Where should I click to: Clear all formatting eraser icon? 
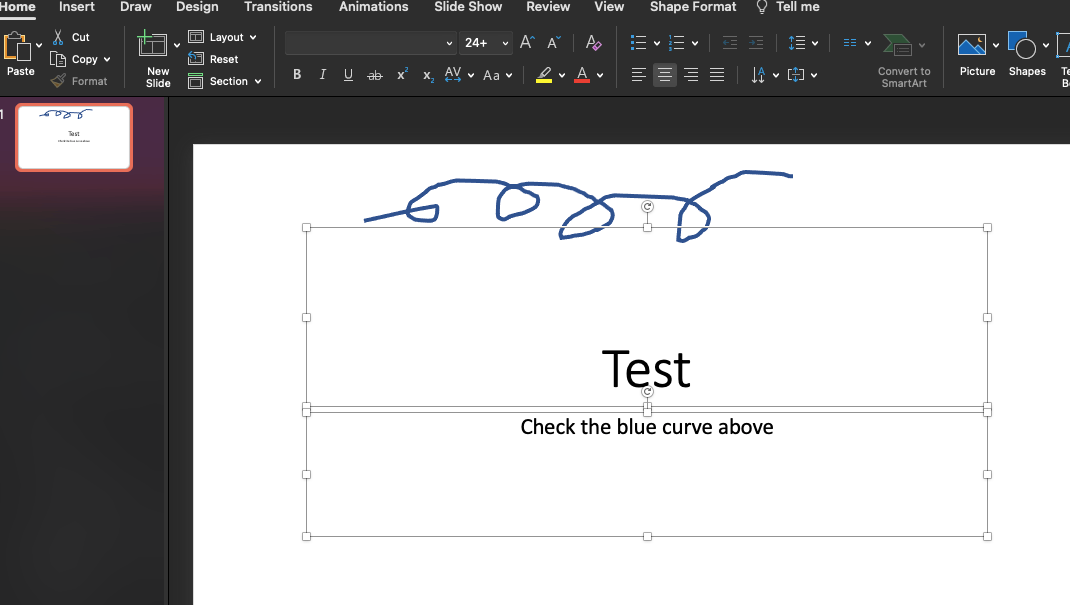(x=593, y=42)
